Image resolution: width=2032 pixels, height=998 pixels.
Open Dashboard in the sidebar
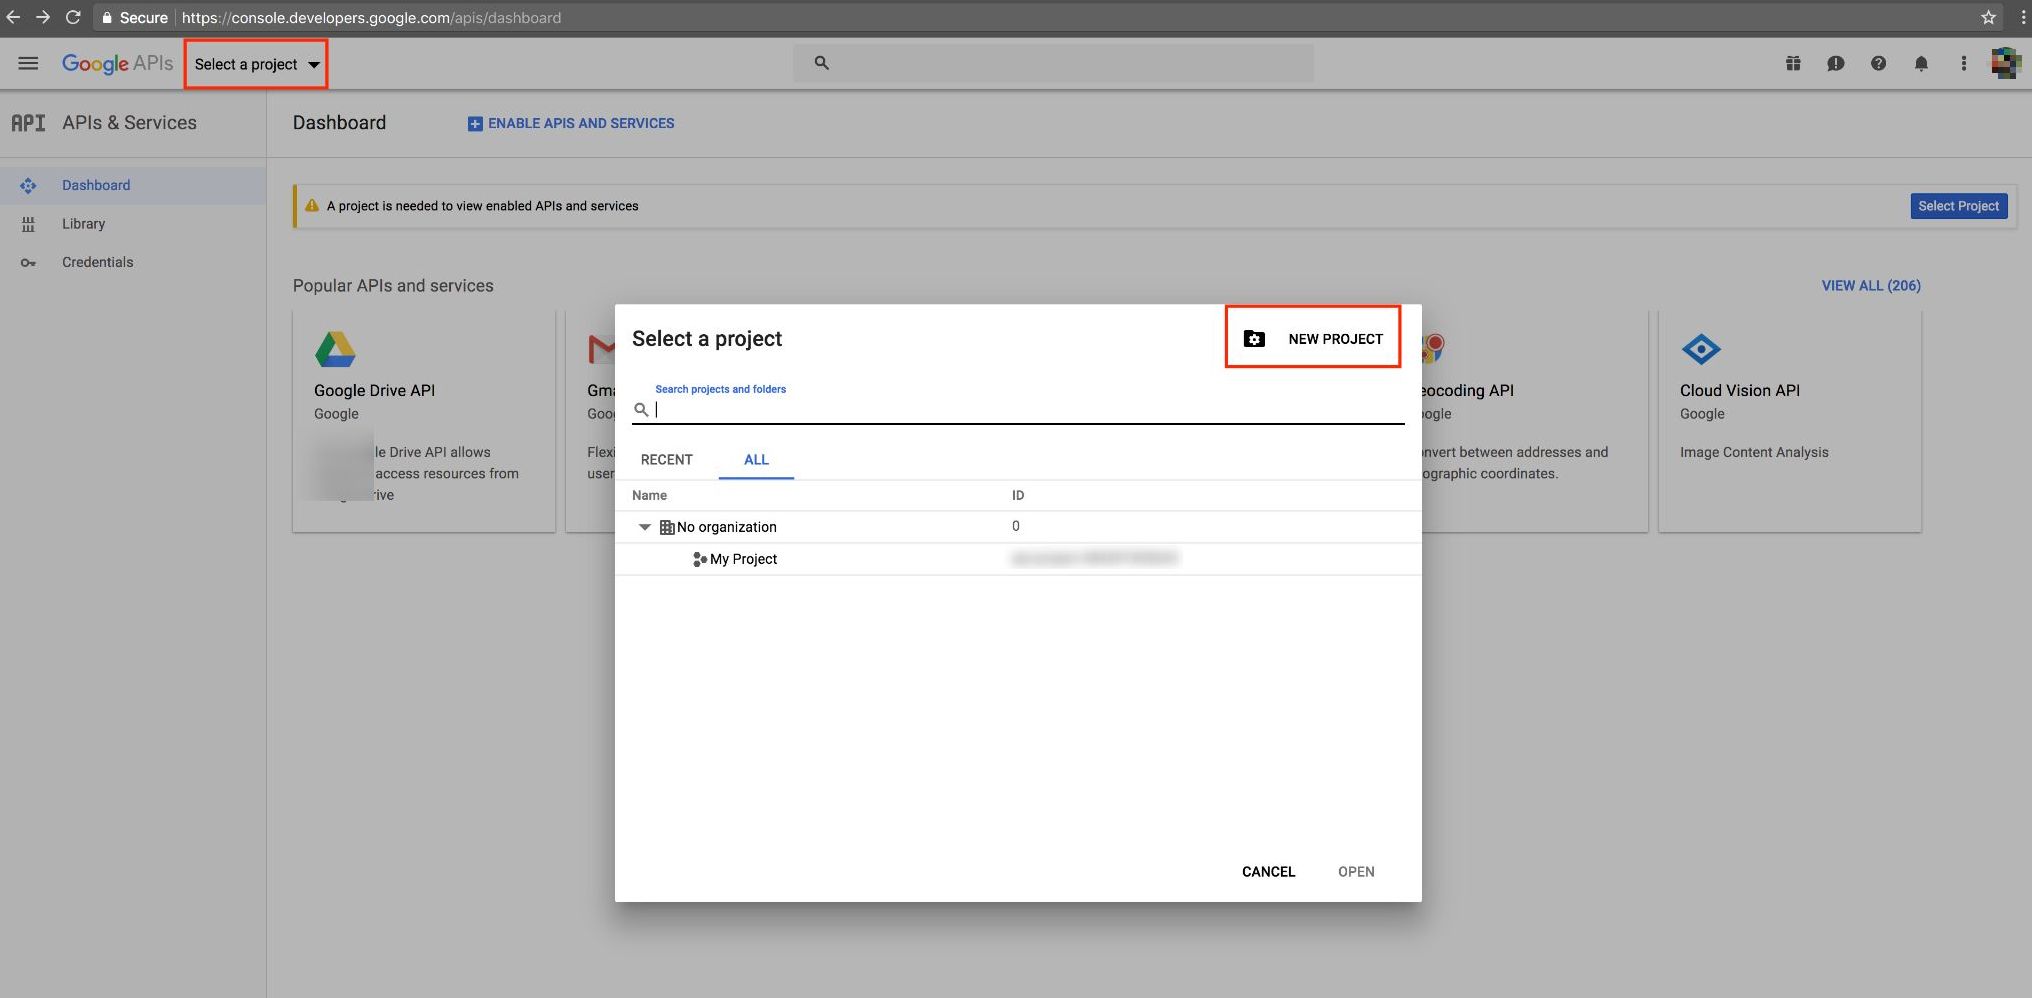(133, 185)
